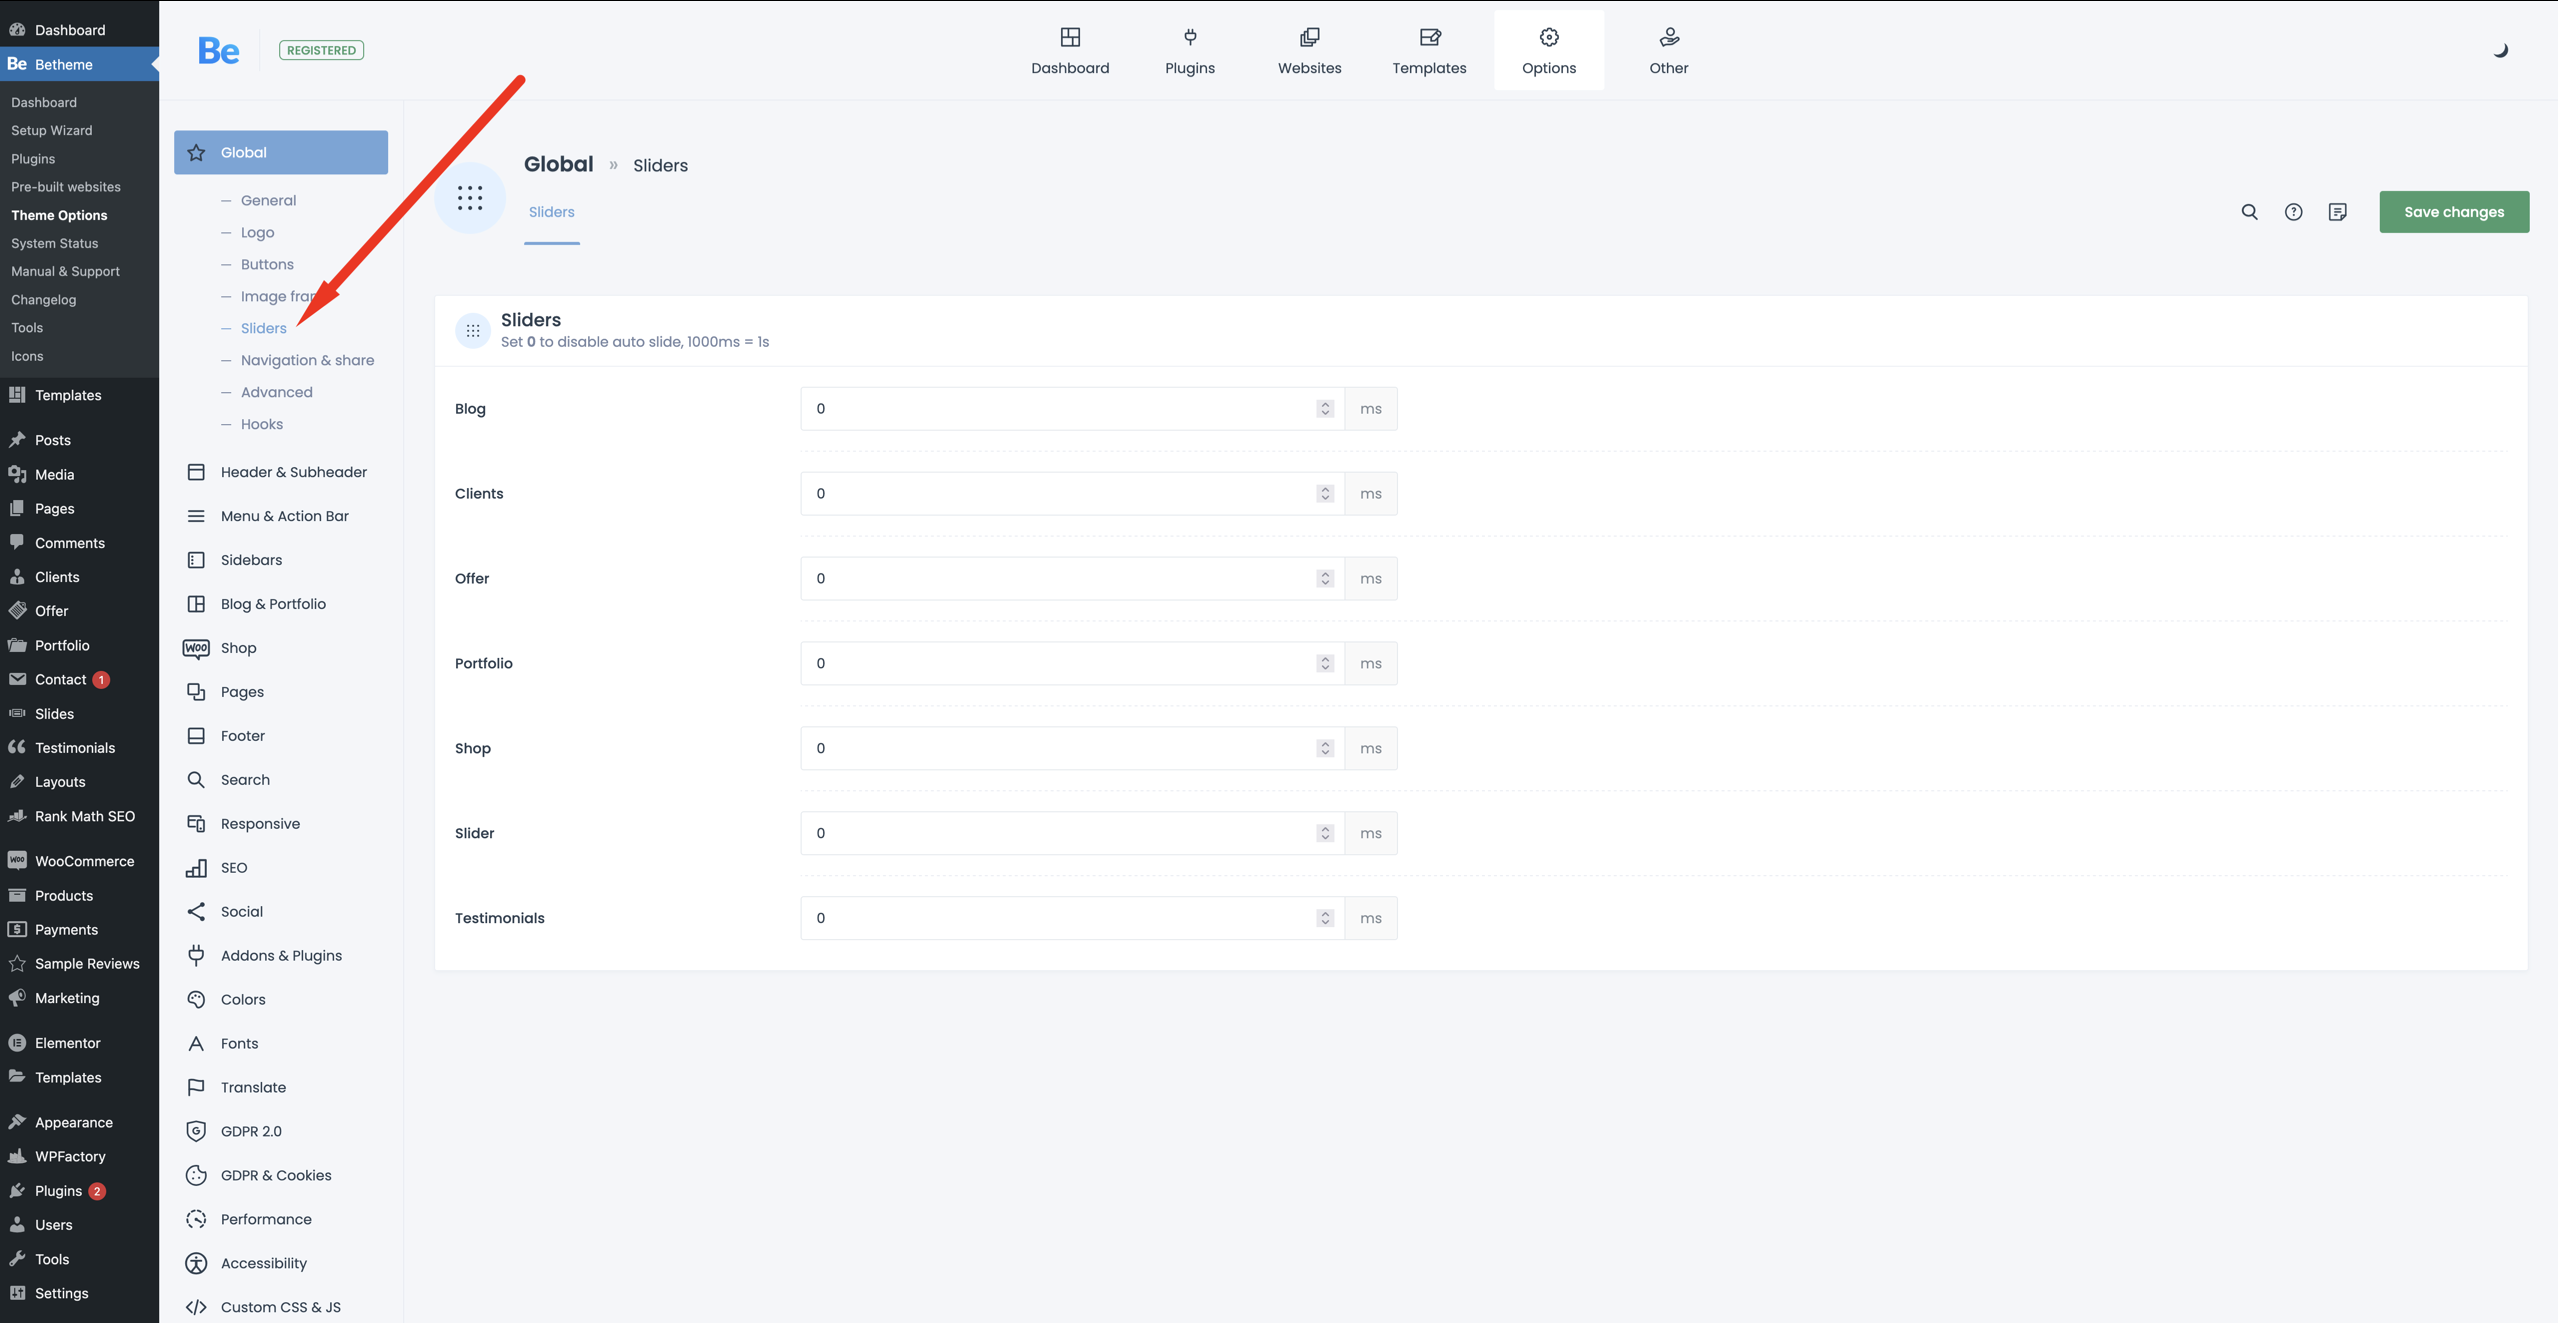Open System Status in Betheme menu
The image size is (2558, 1323).
point(54,243)
